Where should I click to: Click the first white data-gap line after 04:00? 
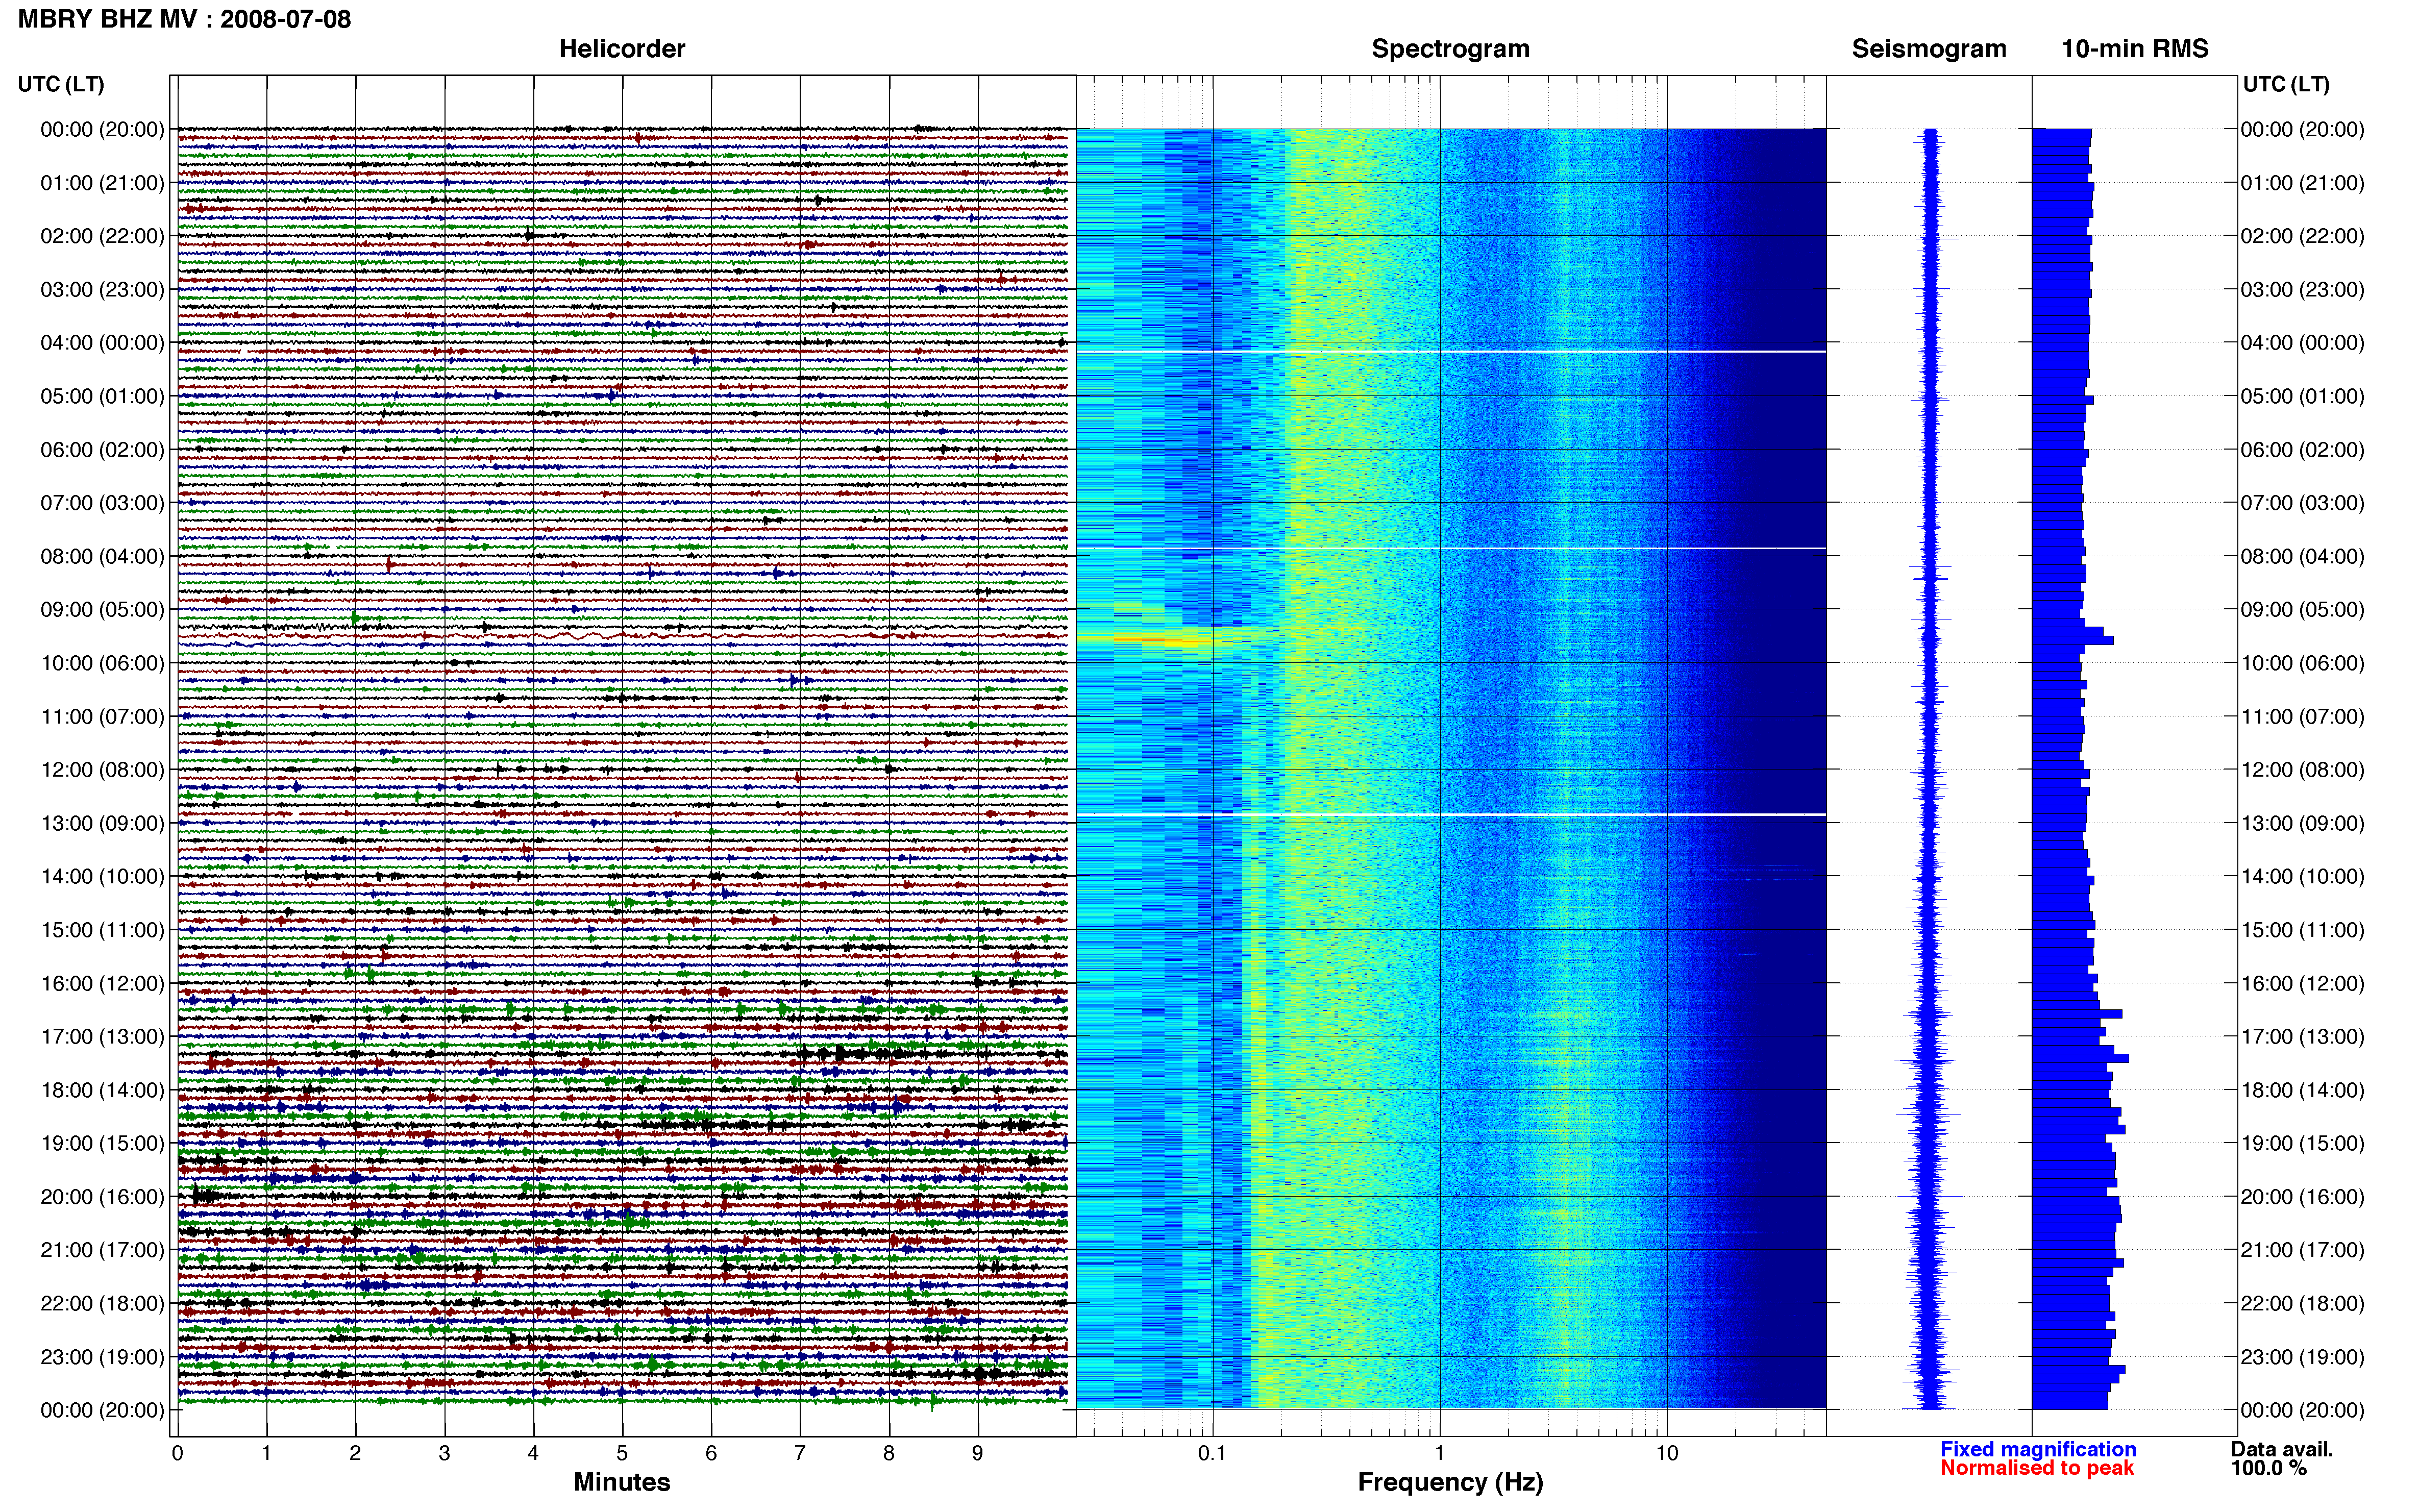pos(1451,352)
